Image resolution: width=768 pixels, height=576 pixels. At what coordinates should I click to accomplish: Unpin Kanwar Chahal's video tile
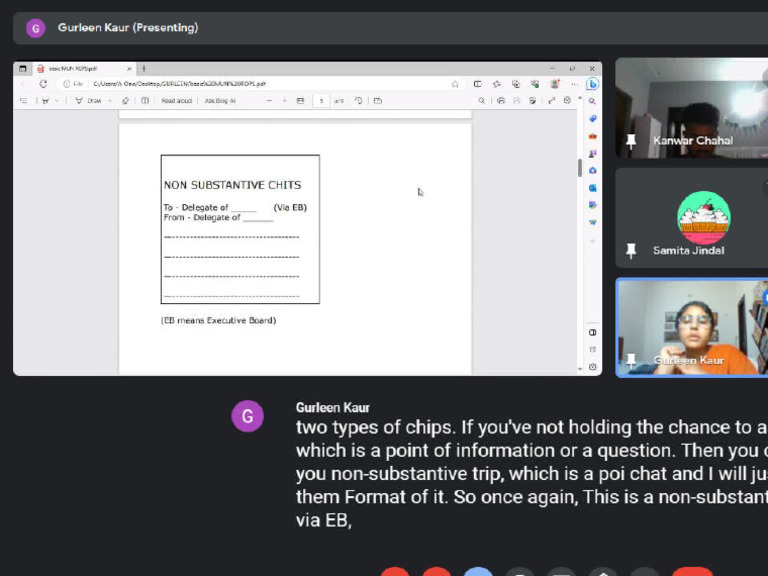pos(631,141)
